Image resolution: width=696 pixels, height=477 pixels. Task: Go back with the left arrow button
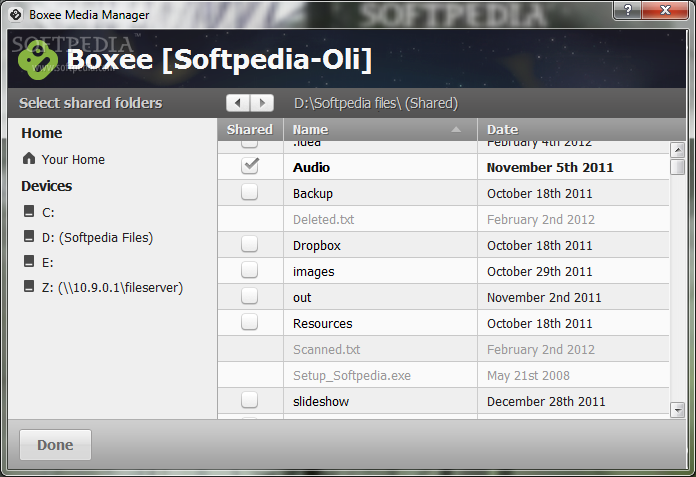(x=238, y=103)
